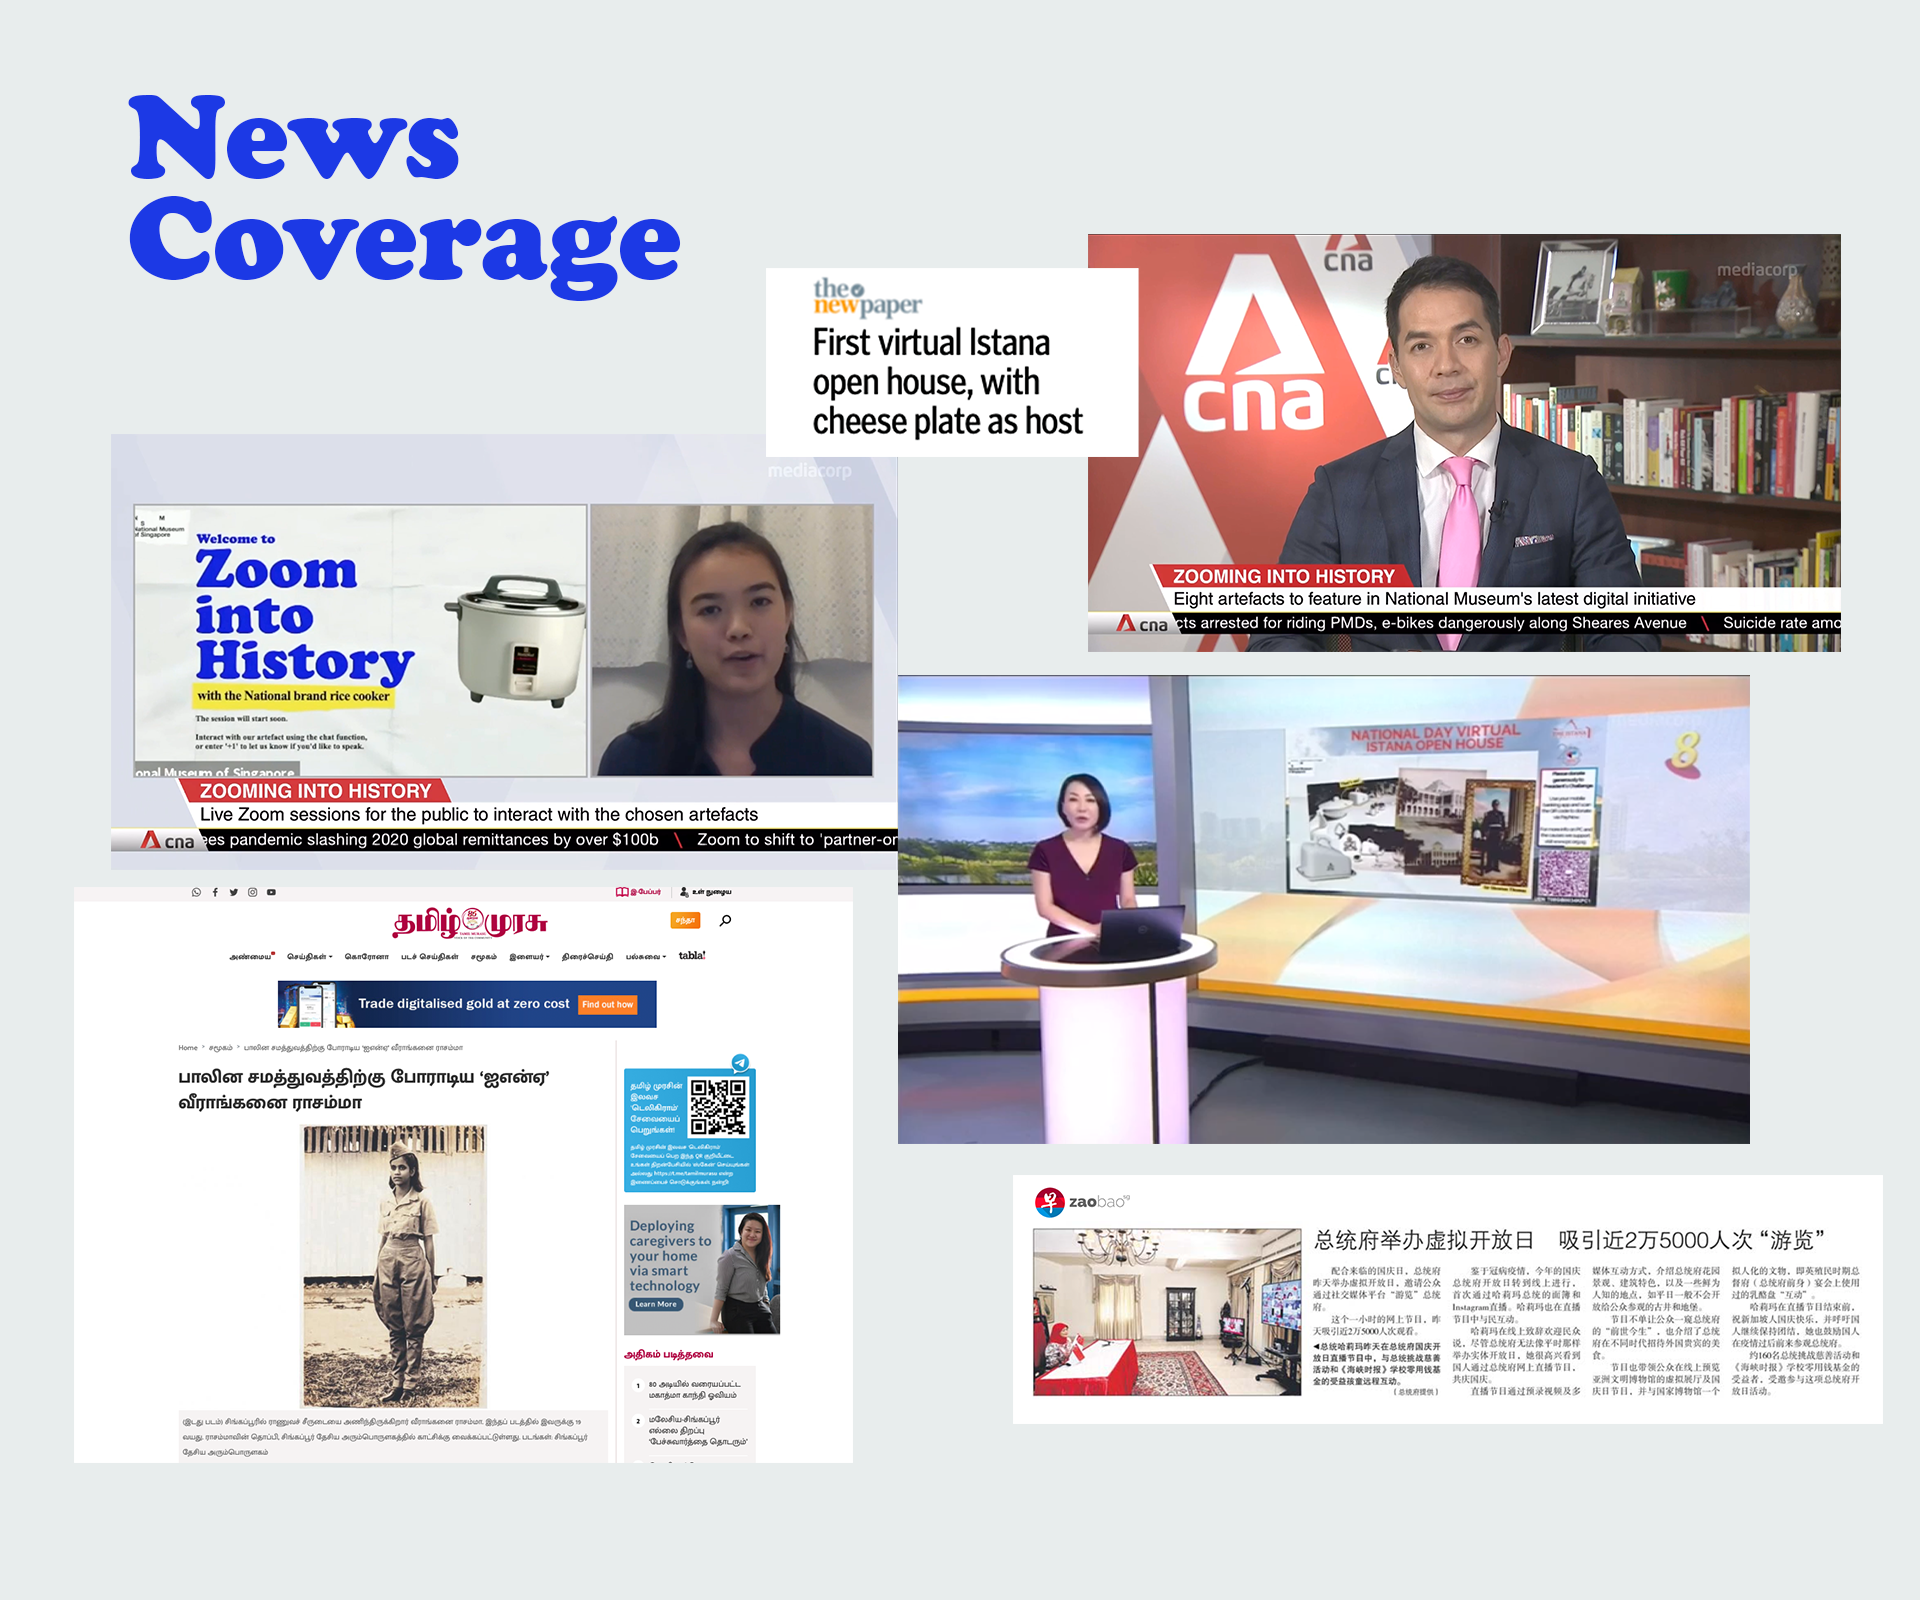Click the WhatsApp icon on Tamil Murasu page
This screenshot has height=1600, width=1920.
point(196,892)
